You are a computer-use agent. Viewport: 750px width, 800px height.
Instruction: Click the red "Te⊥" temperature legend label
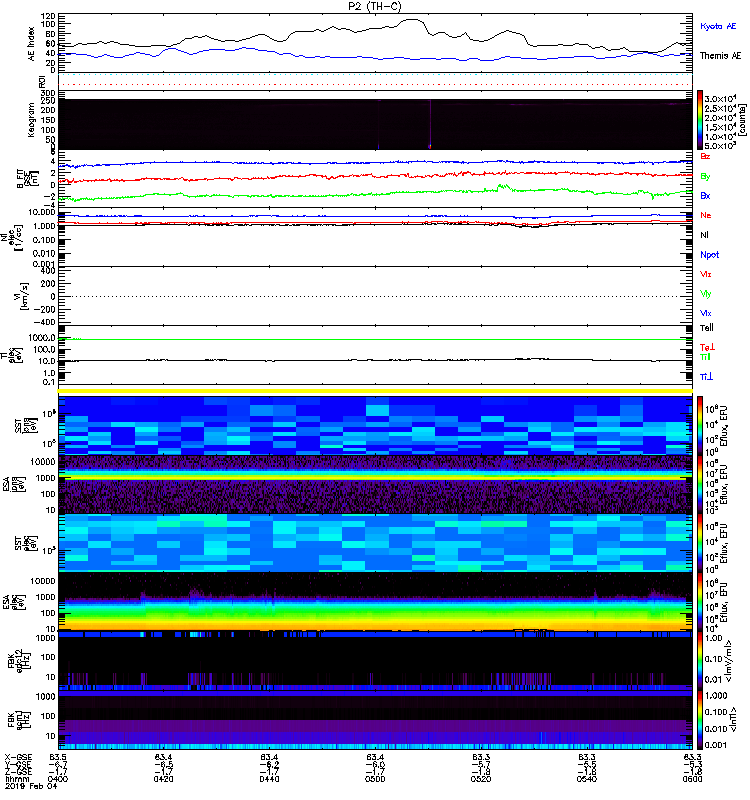(707, 347)
